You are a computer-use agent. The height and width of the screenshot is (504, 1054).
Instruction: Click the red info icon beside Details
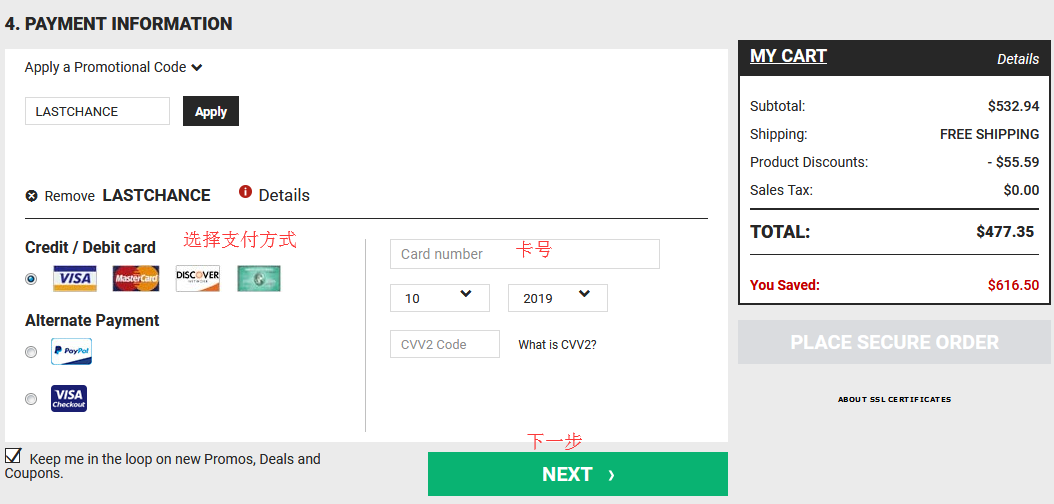pyautogui.click(x=245, y=192)
